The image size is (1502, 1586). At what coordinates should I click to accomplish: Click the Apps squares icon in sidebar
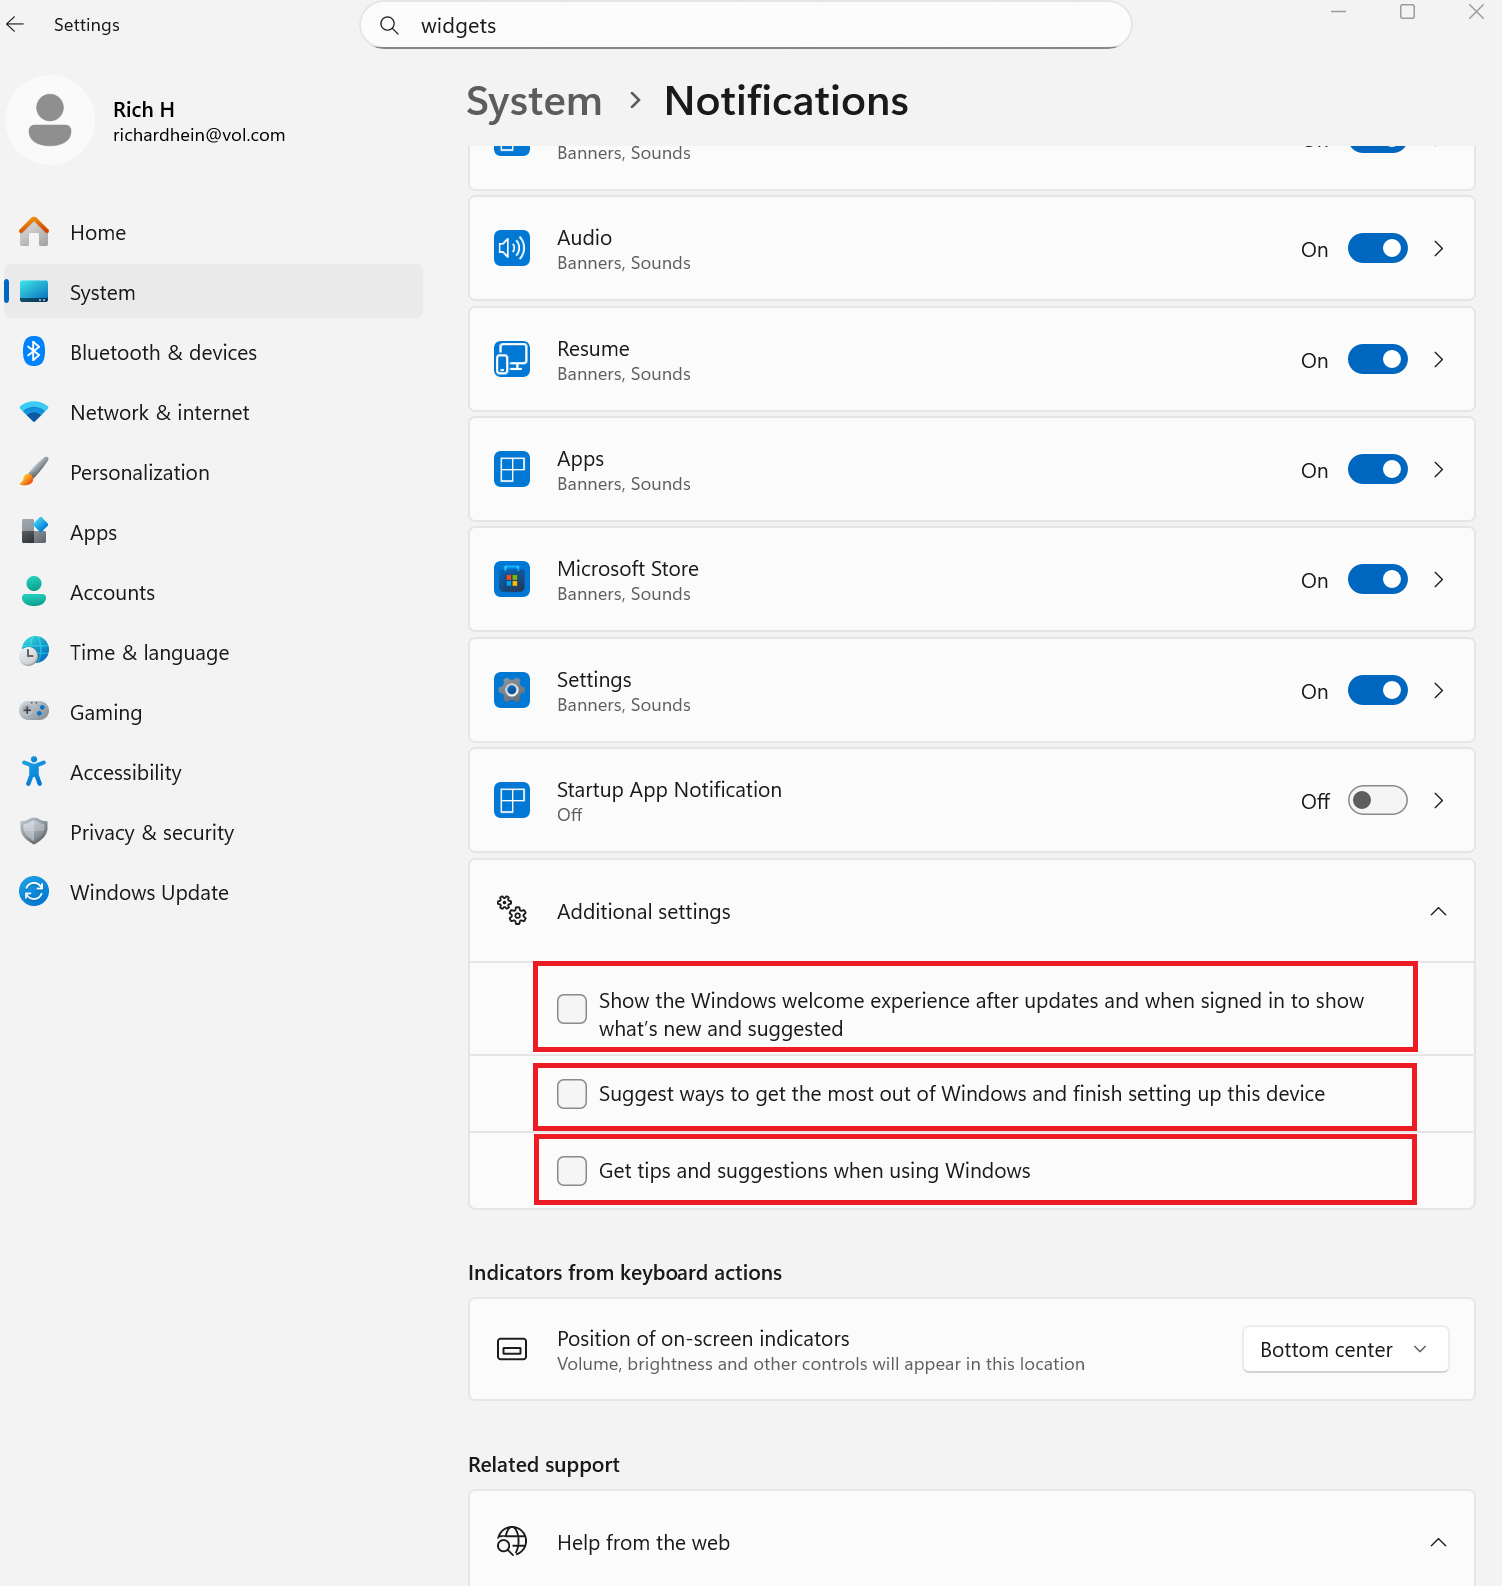point(34,531)
